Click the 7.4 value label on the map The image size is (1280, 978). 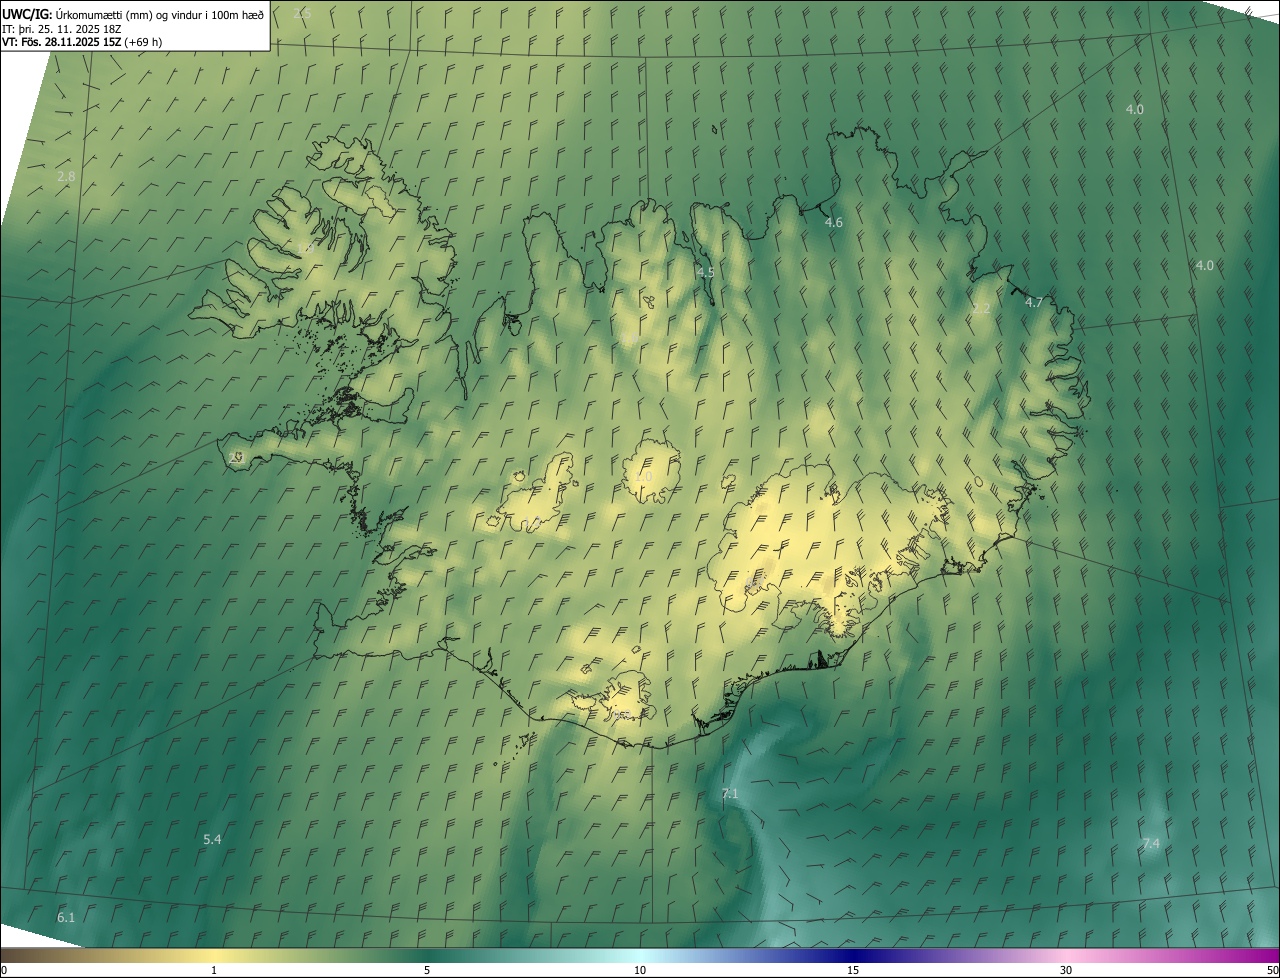[1150, 844]
